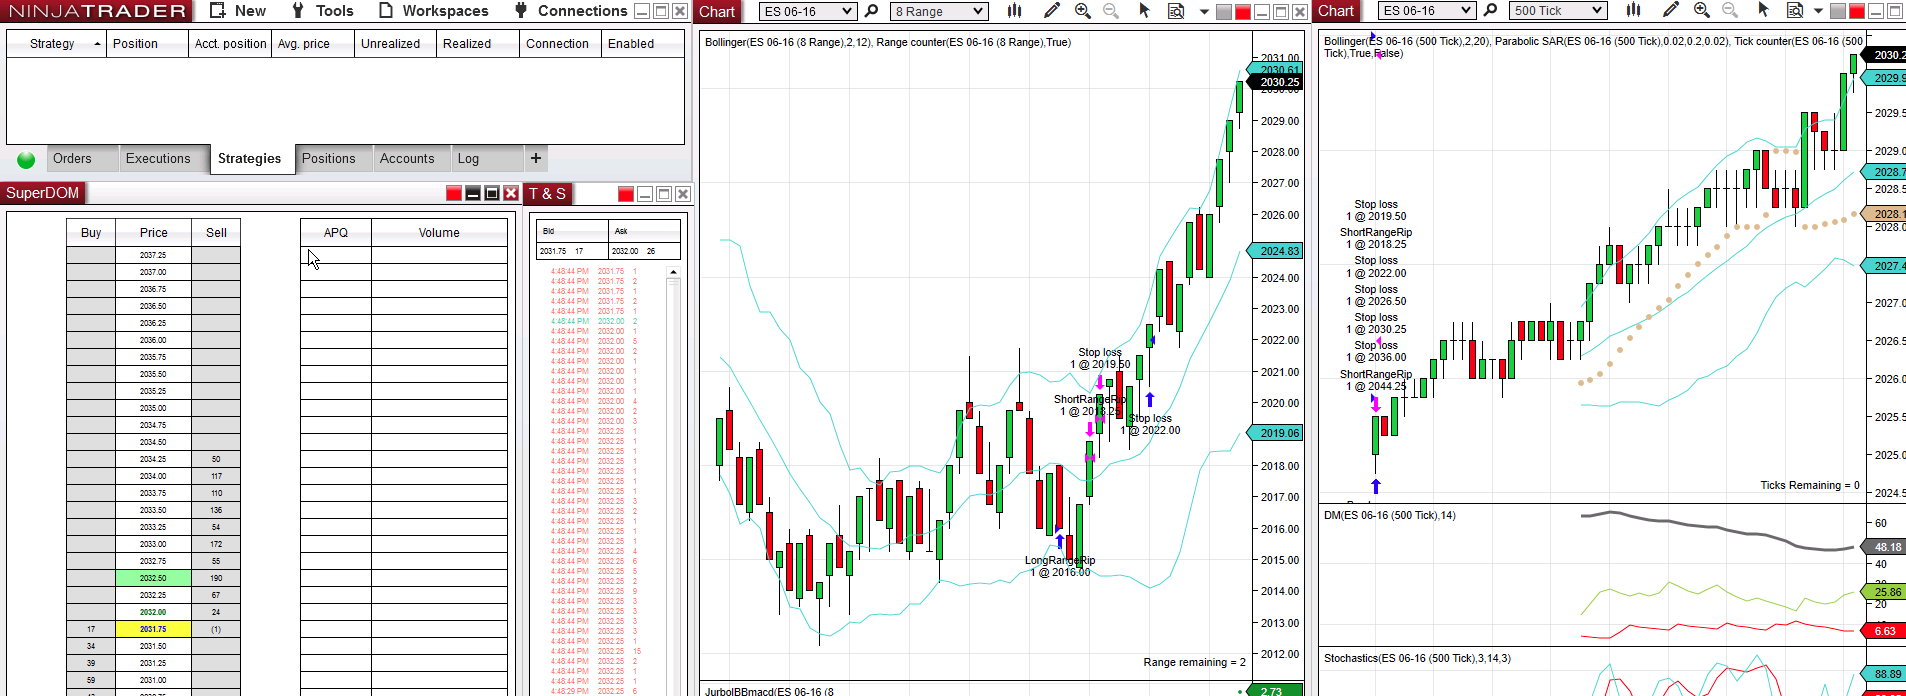Click gray link button in 500 Tick chart
This screenshot has height=696, width=1906.
point(1838,12)
